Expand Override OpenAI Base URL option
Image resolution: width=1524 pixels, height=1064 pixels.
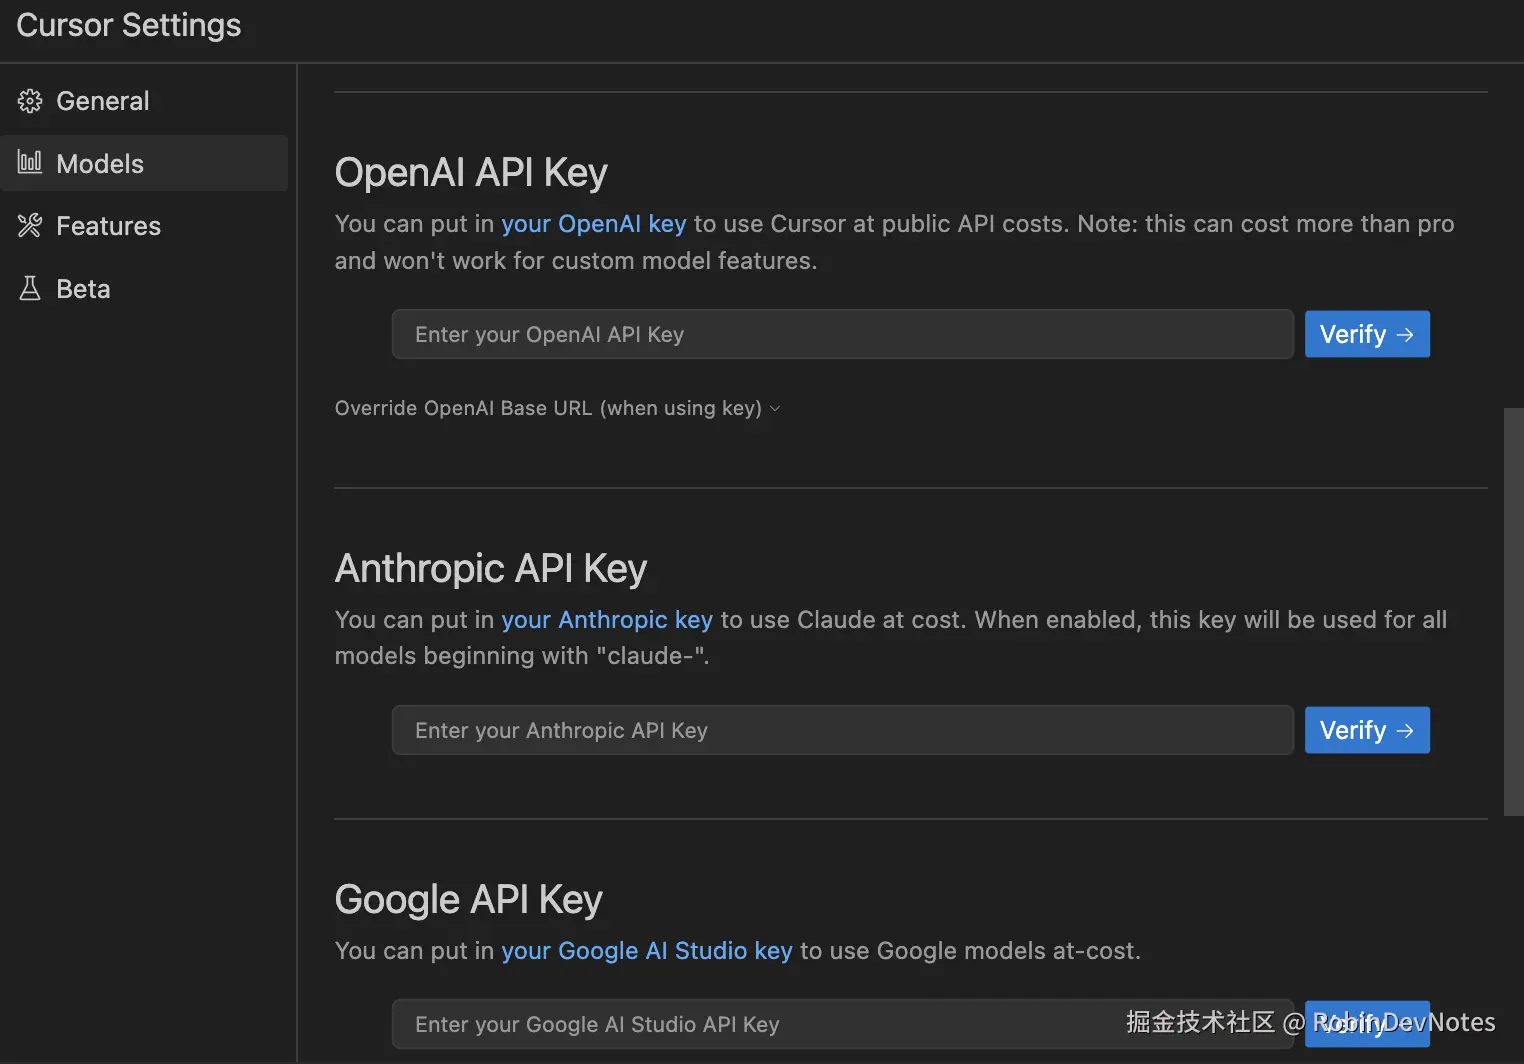click(548, 408)
